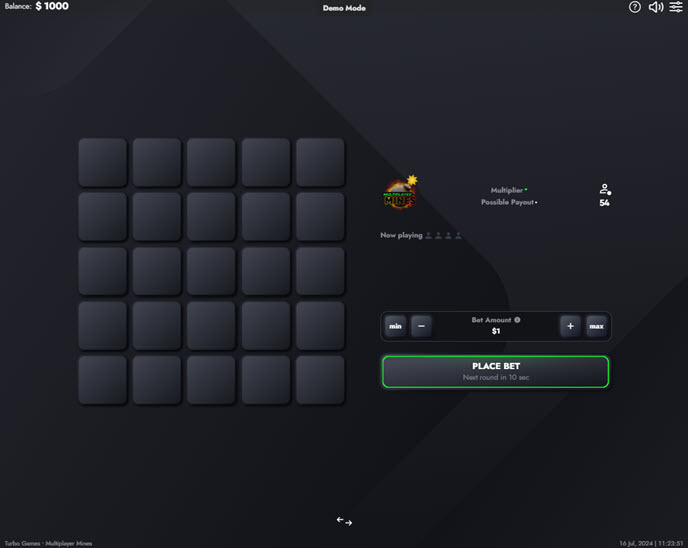The image size is (688, 548).
Task: Set bet to minimum with min button
Action: click(x=396, y=326)
